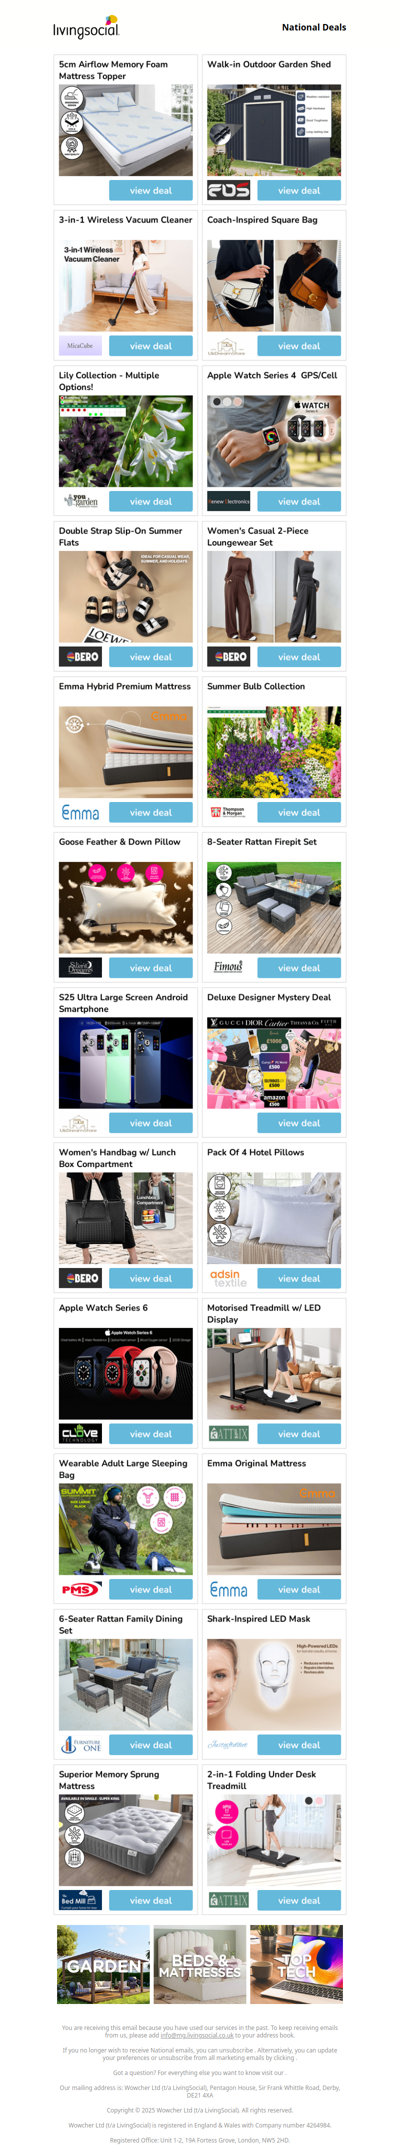Open the Deluxe Designer Mystery Deal image

[274, 1063]
